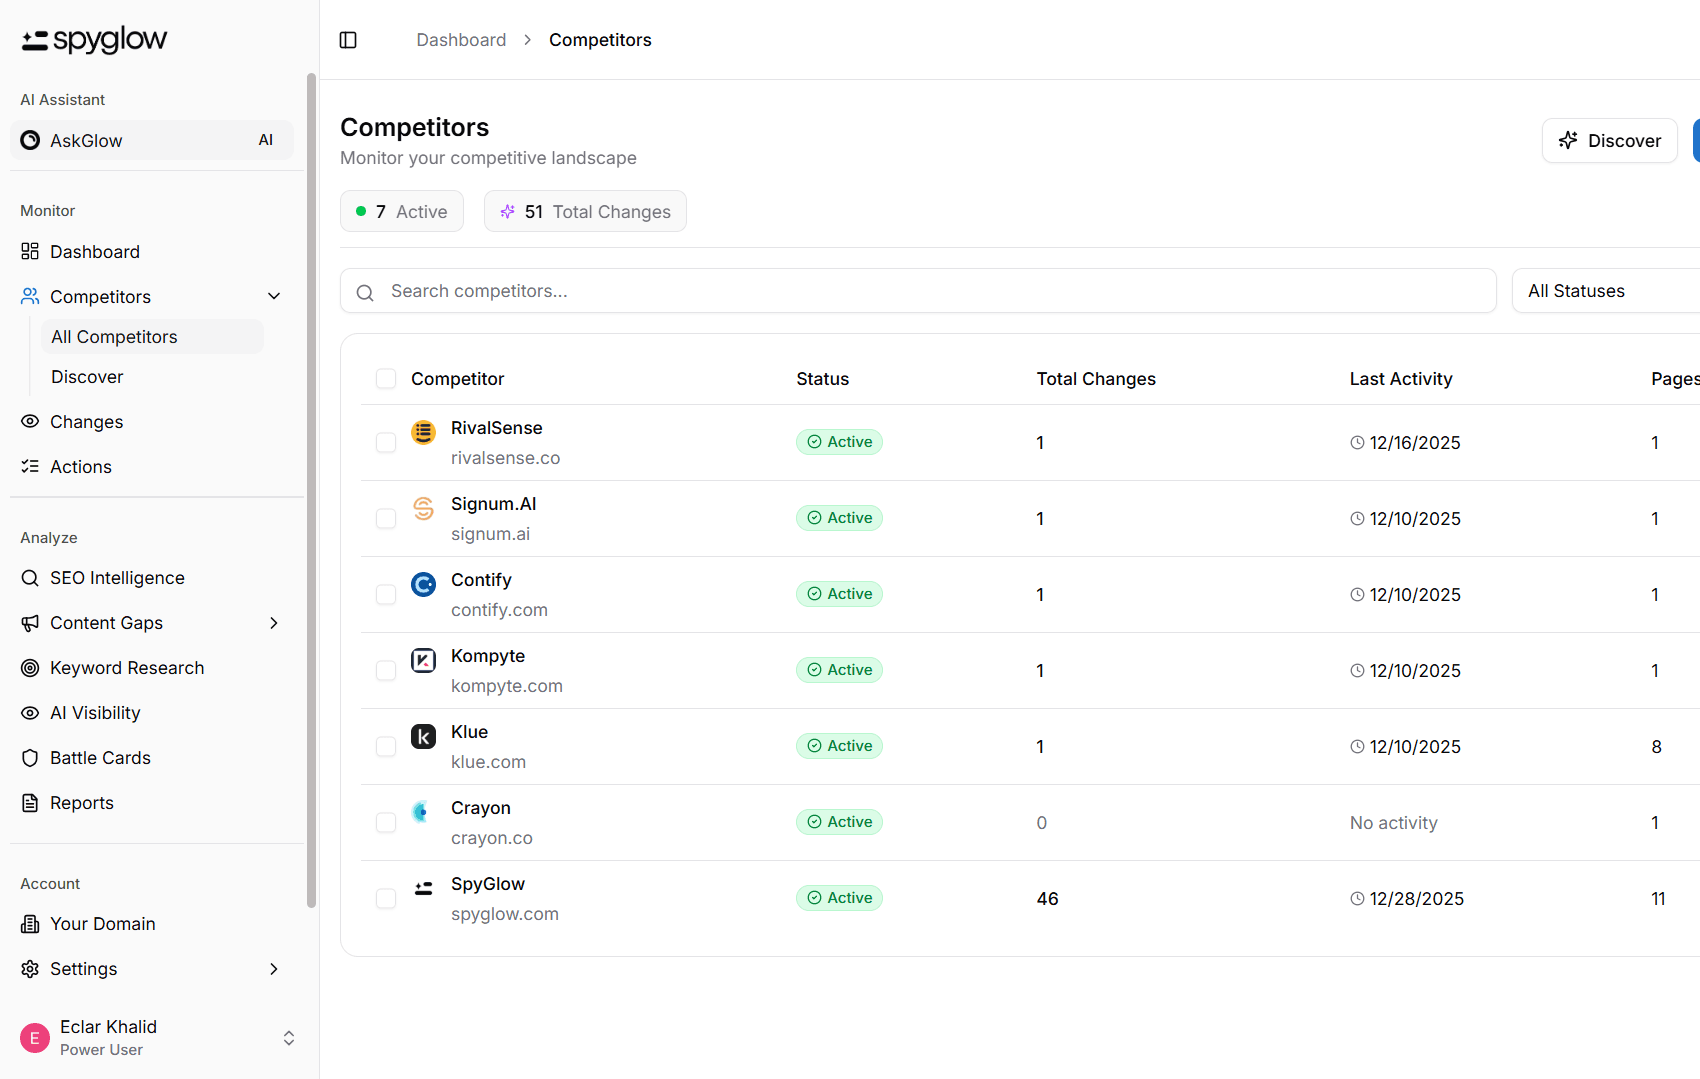Open the Actions checklist item
The width and height of the screenshot is (1700, 1079).
click(80, 466)
